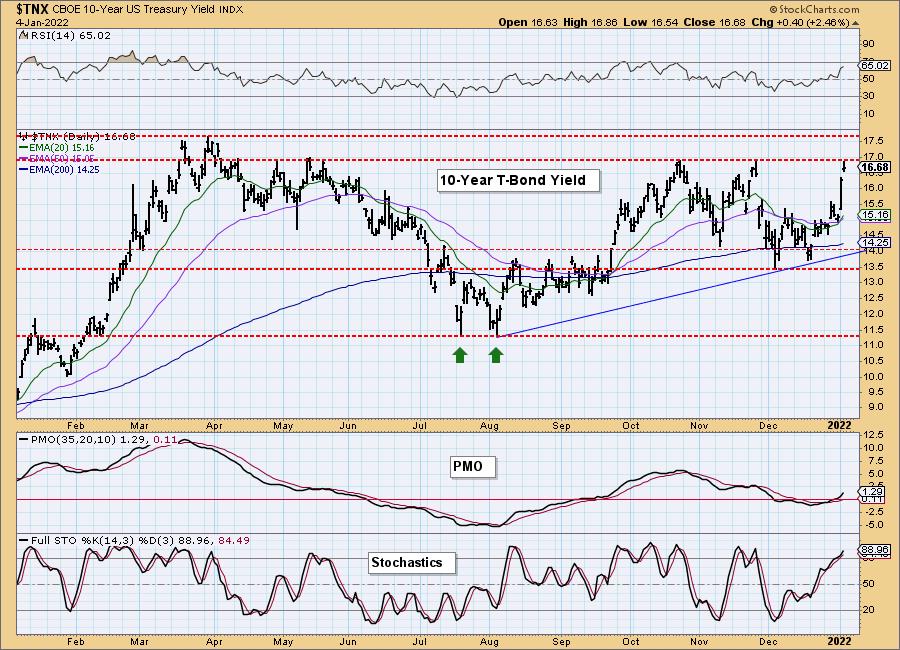Open the StockCharts.com credit link
The width and height of the screenshot is (900, 650).
(x=814, y=9)
